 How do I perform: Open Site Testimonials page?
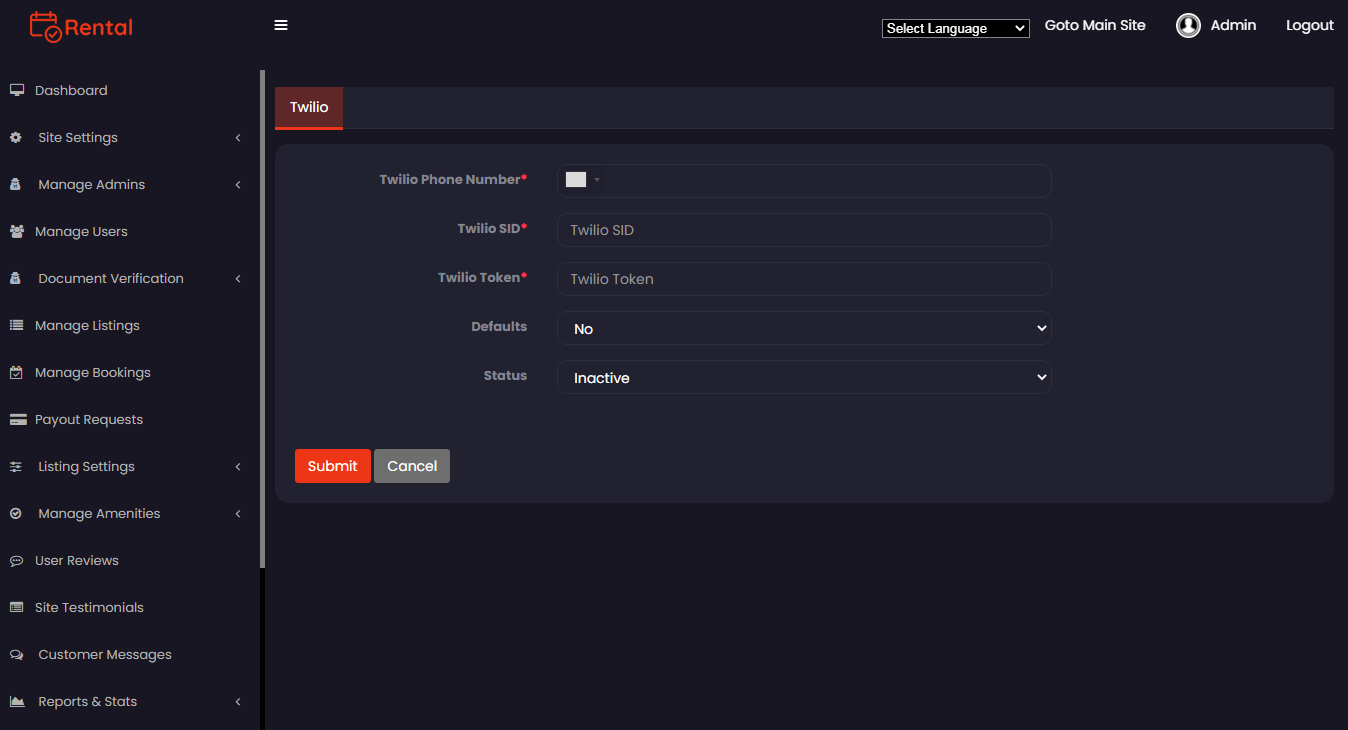pos(89,607)
